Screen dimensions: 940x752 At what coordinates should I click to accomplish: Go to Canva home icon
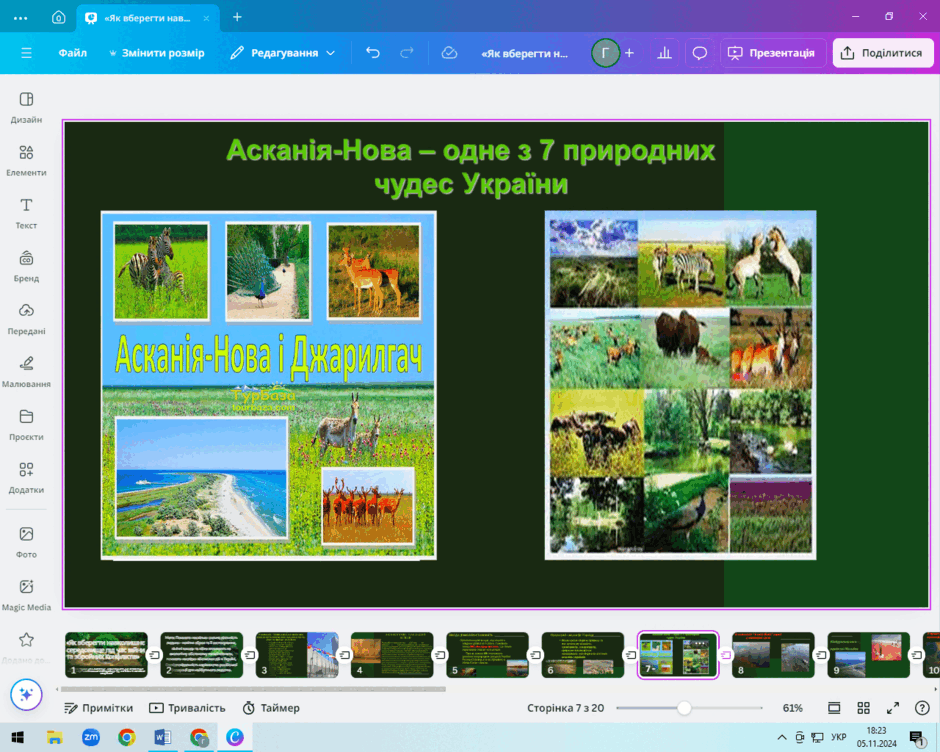click(59, 17)
